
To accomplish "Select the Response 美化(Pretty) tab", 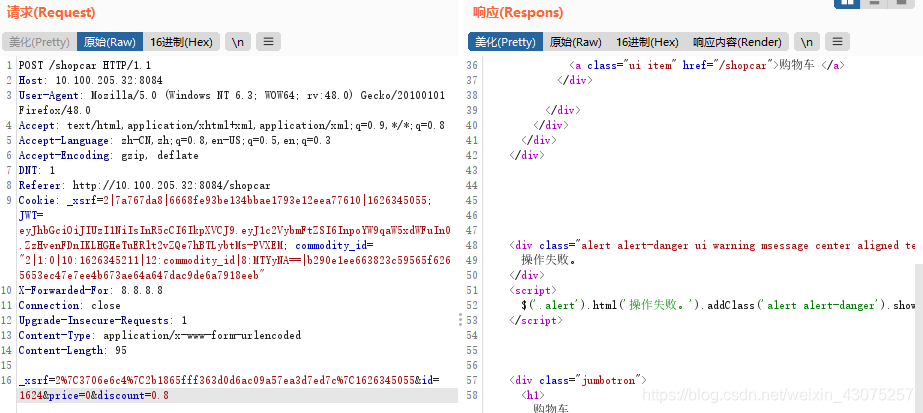I will pyautogui.click(x=505, y=42).
